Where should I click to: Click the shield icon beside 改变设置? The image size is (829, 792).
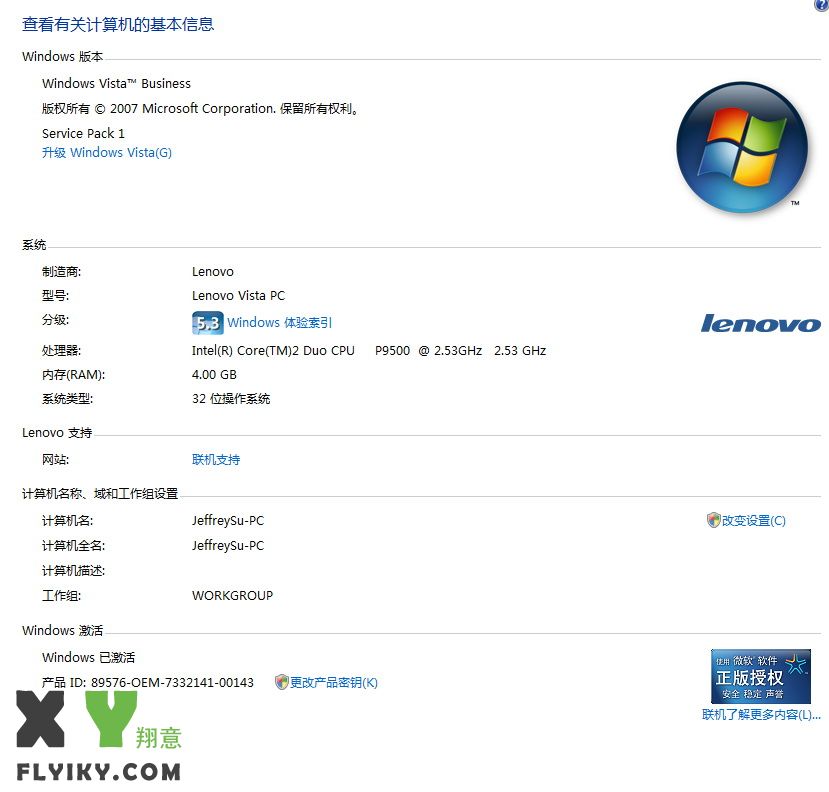[x=714, y=520]
